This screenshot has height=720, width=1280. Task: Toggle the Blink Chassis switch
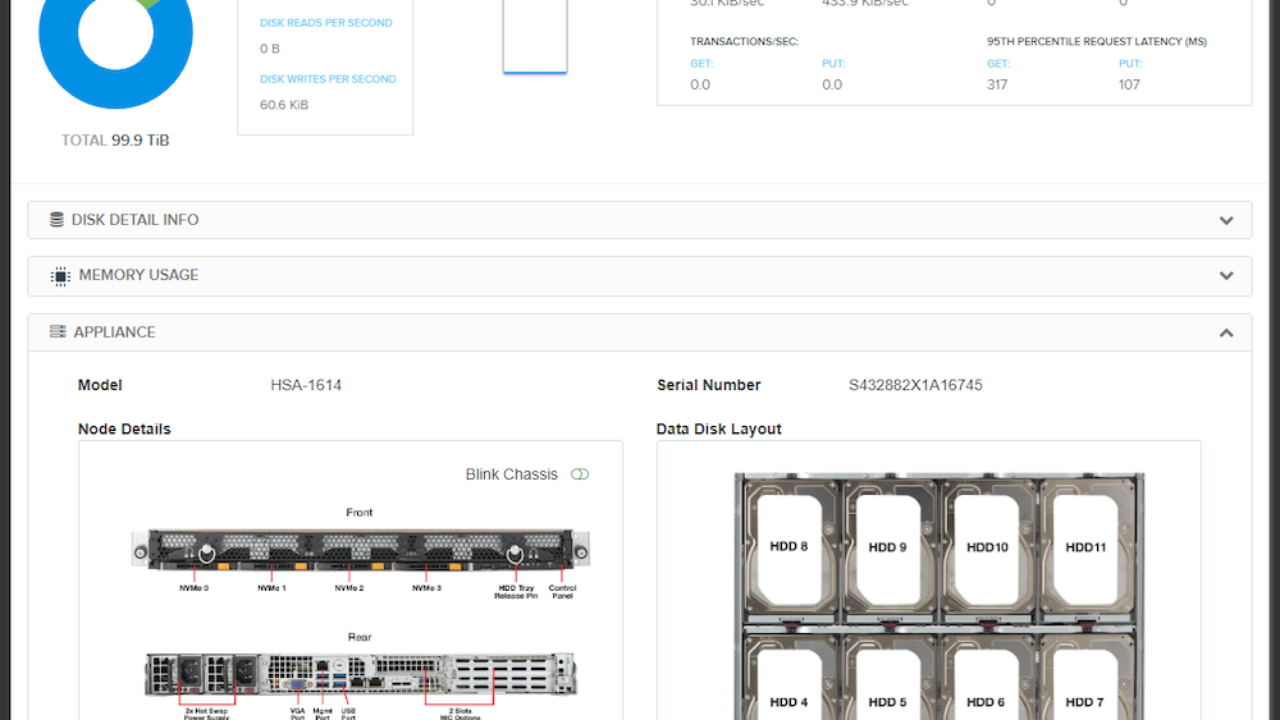point(580,474)
